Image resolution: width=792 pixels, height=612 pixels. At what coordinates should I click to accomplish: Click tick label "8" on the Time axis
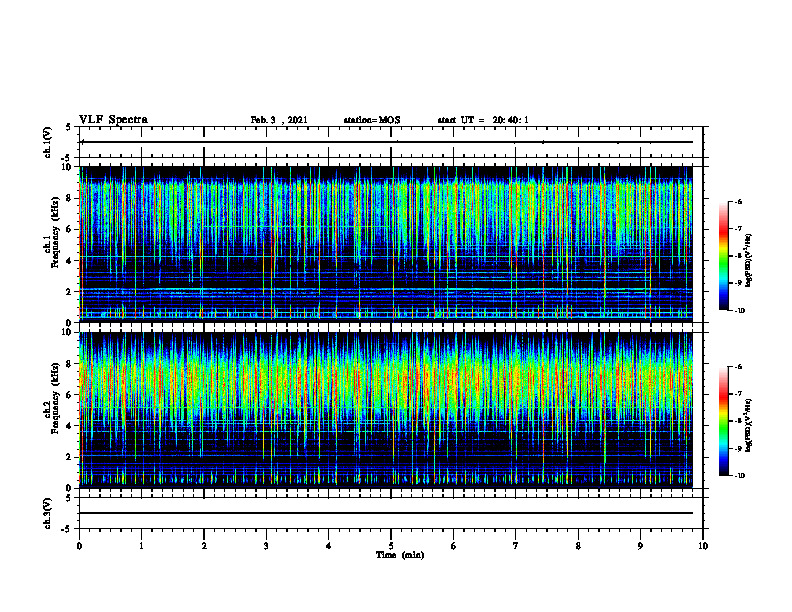(x=578, y=546)
